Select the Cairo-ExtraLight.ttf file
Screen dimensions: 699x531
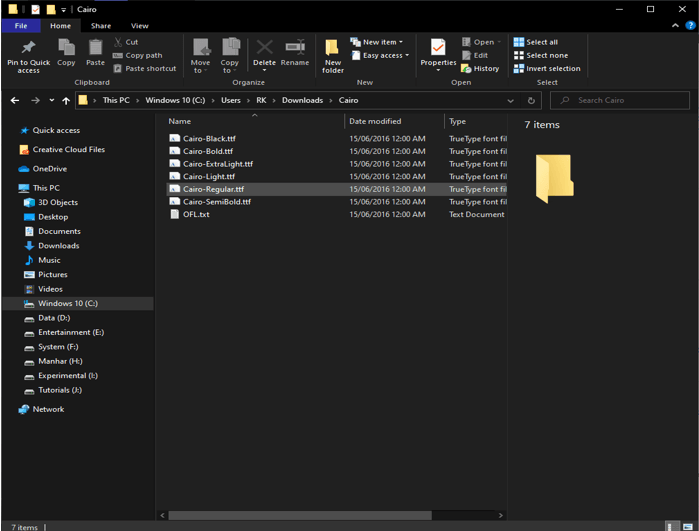[x=337, y=164]
